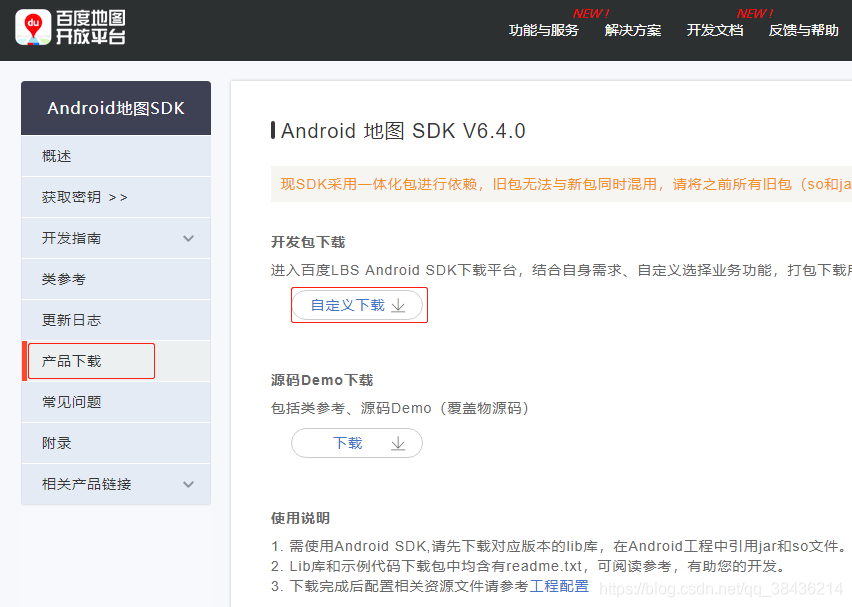The height and width of the screenshot is (607, 852).
Task: Select 产品下载 in the sidebar
Action: (x=71, y=361)
